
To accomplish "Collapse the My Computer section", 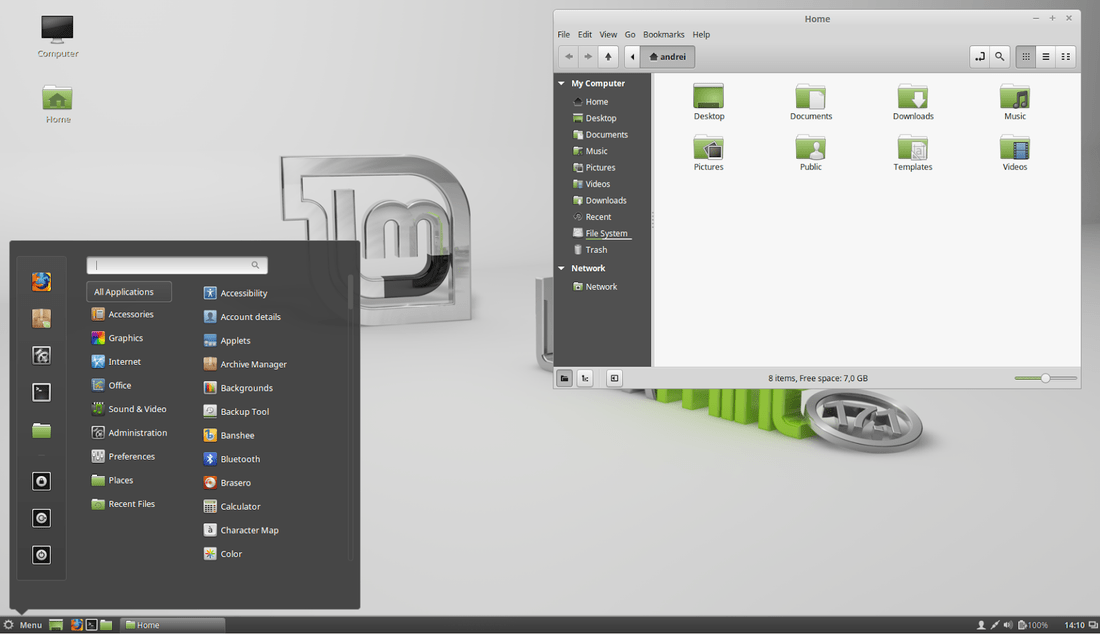I will [x=562, y=83].
